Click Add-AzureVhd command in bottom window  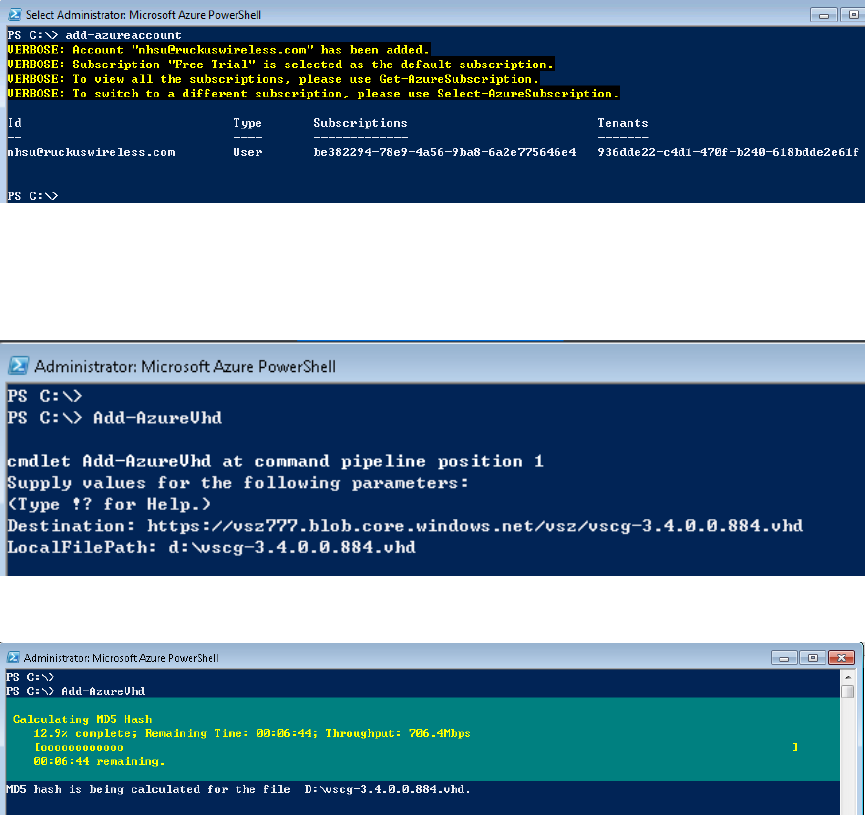[x=103, y=691]
